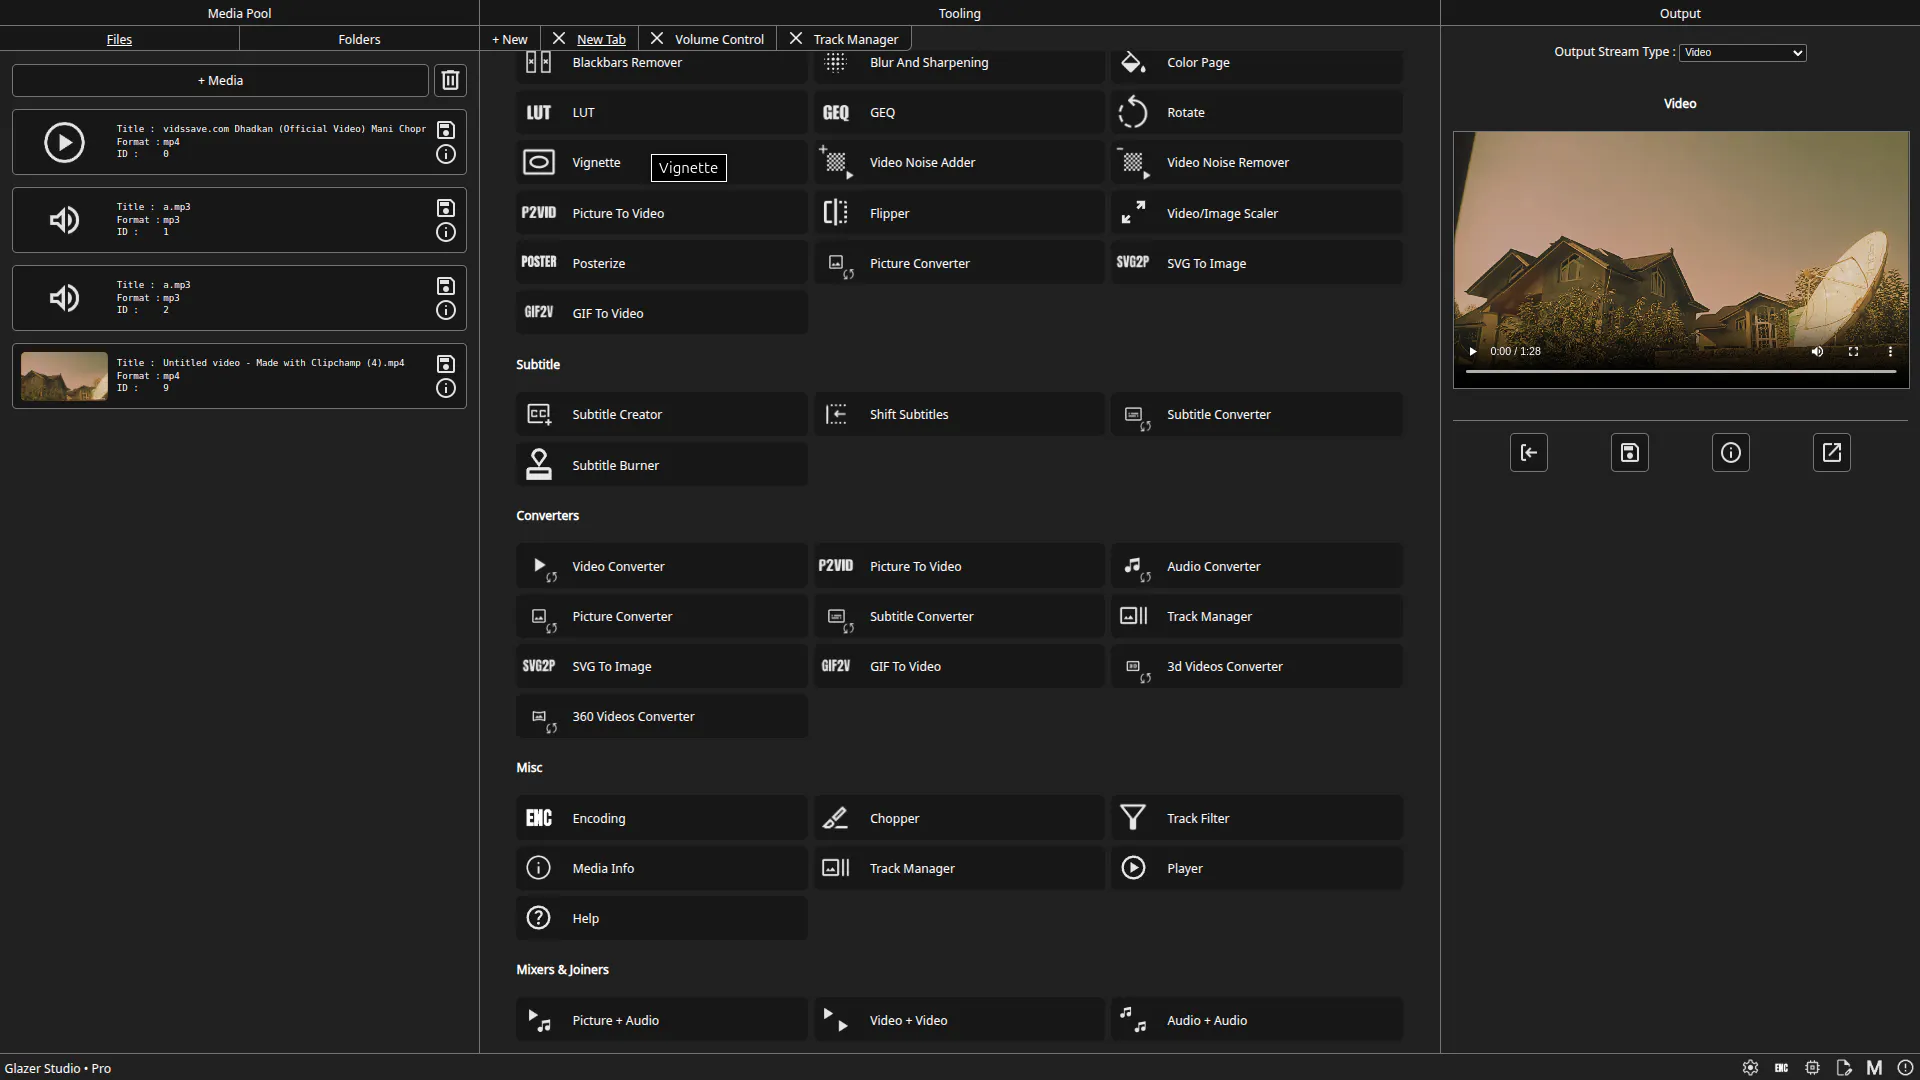Open Subtitle Burner
Image resolution: width=1920 pixels, height=1080 pixels.
click(x=661, y=465)
